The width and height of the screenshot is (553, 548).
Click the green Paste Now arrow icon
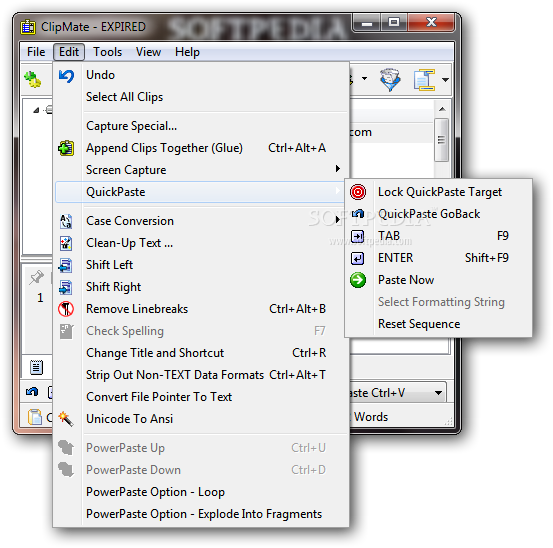pos(358,280)
